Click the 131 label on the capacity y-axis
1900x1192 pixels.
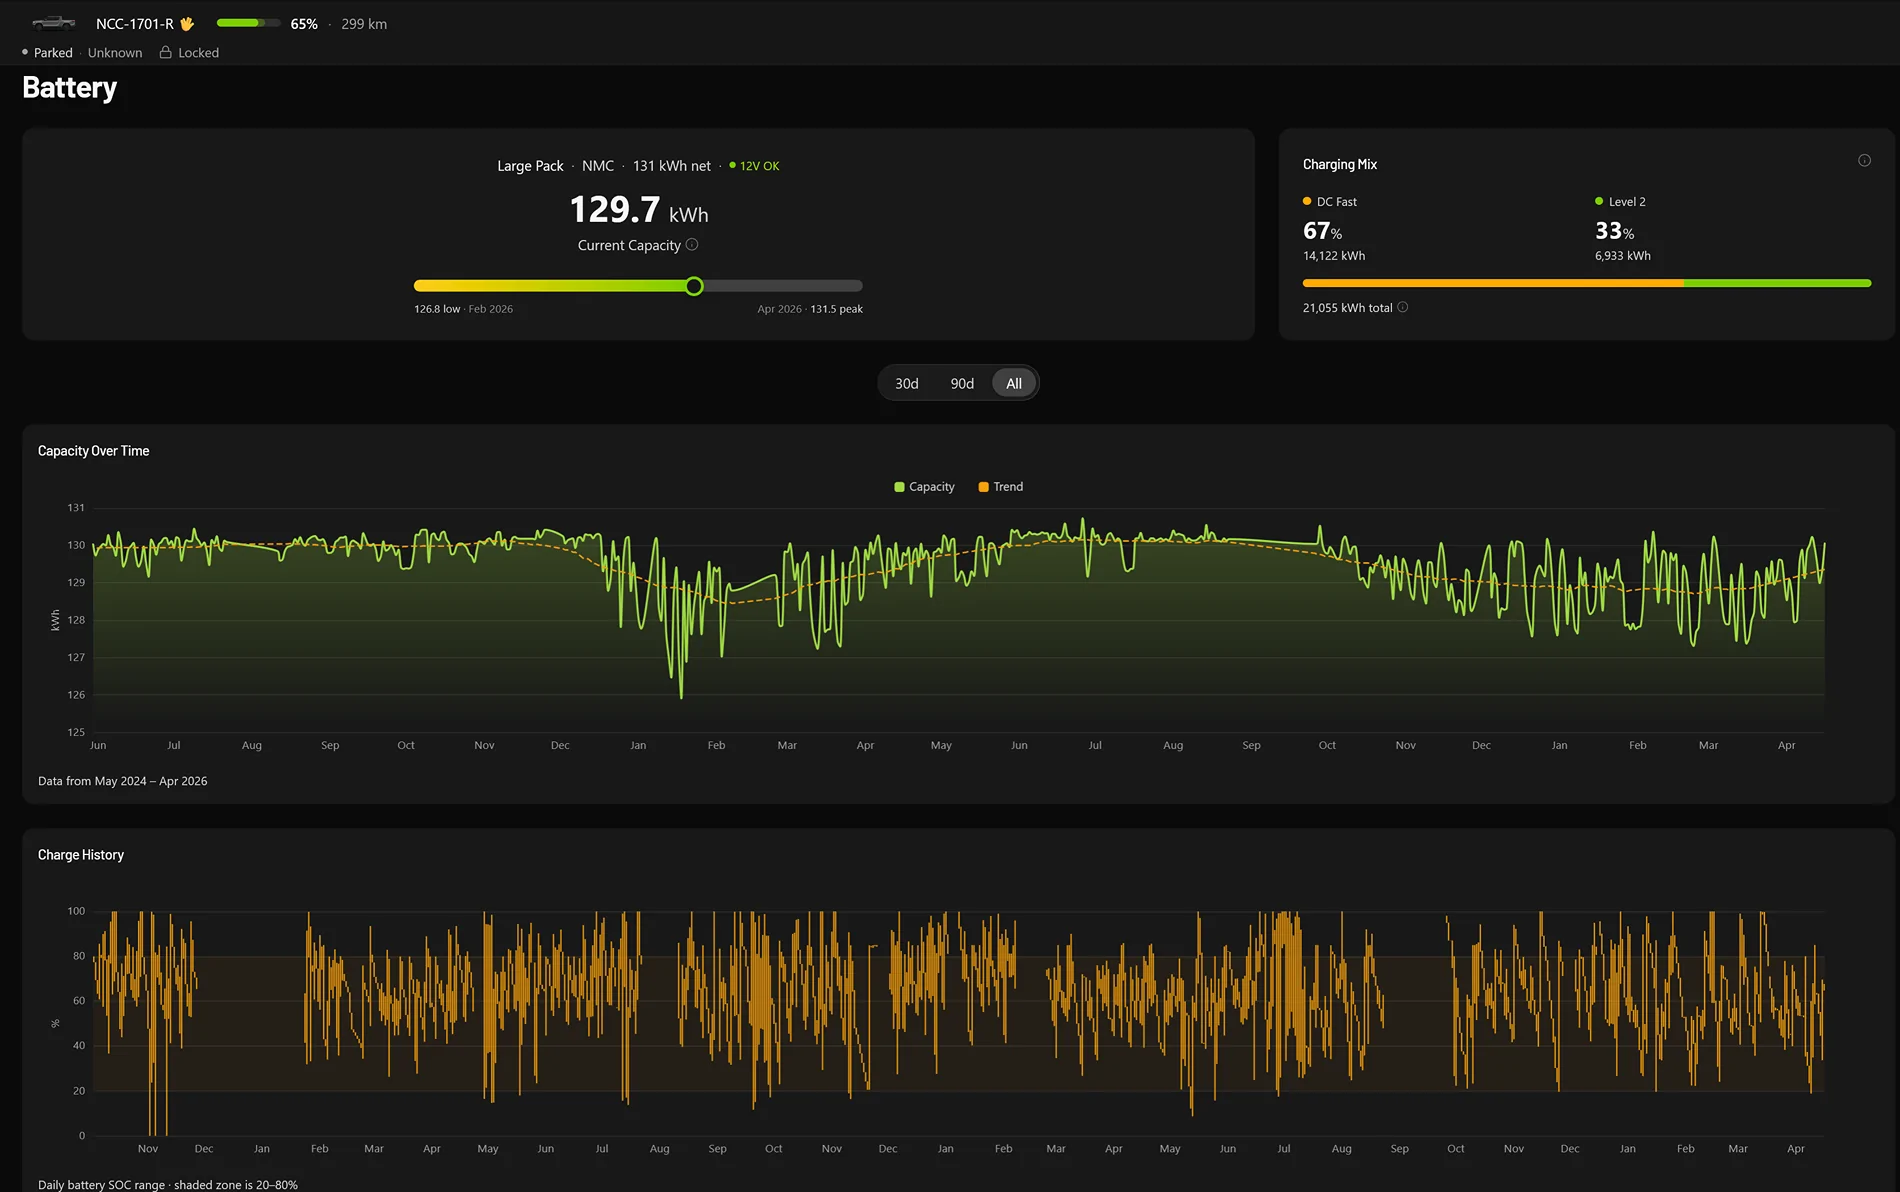coord(76,508)
